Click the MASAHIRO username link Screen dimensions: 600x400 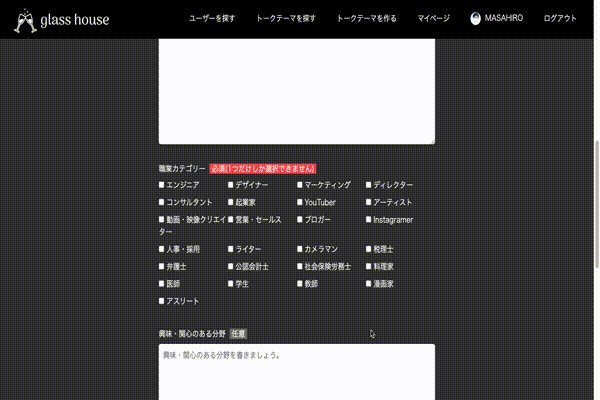point(504,18)
